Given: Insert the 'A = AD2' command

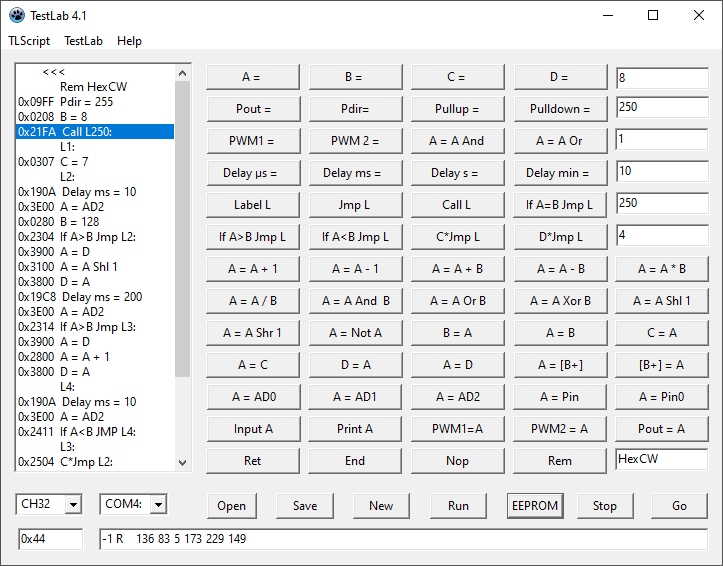Looking at the screenshot, I should 457,397.
